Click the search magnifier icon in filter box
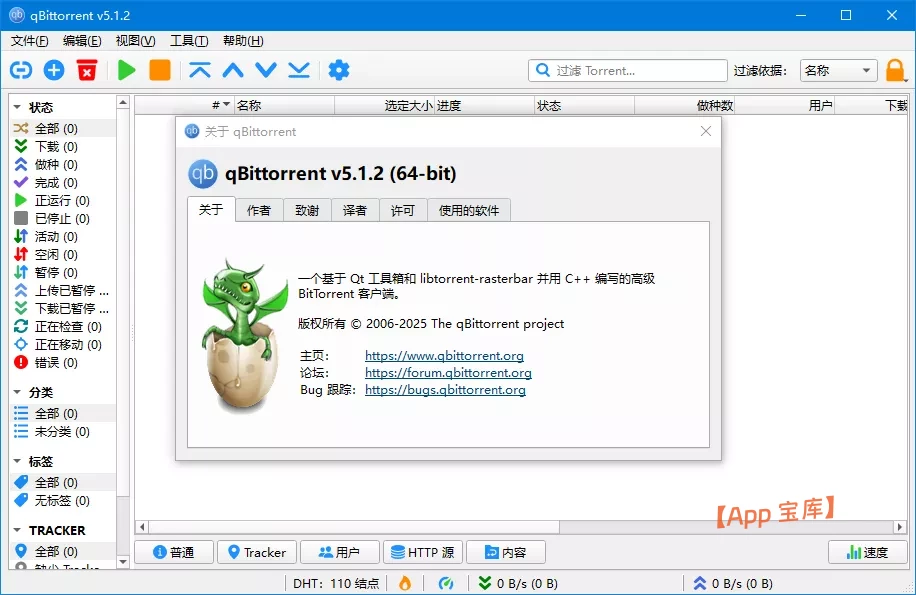The height and width of the screenshot is (595, 916). (x=543, y=71)
